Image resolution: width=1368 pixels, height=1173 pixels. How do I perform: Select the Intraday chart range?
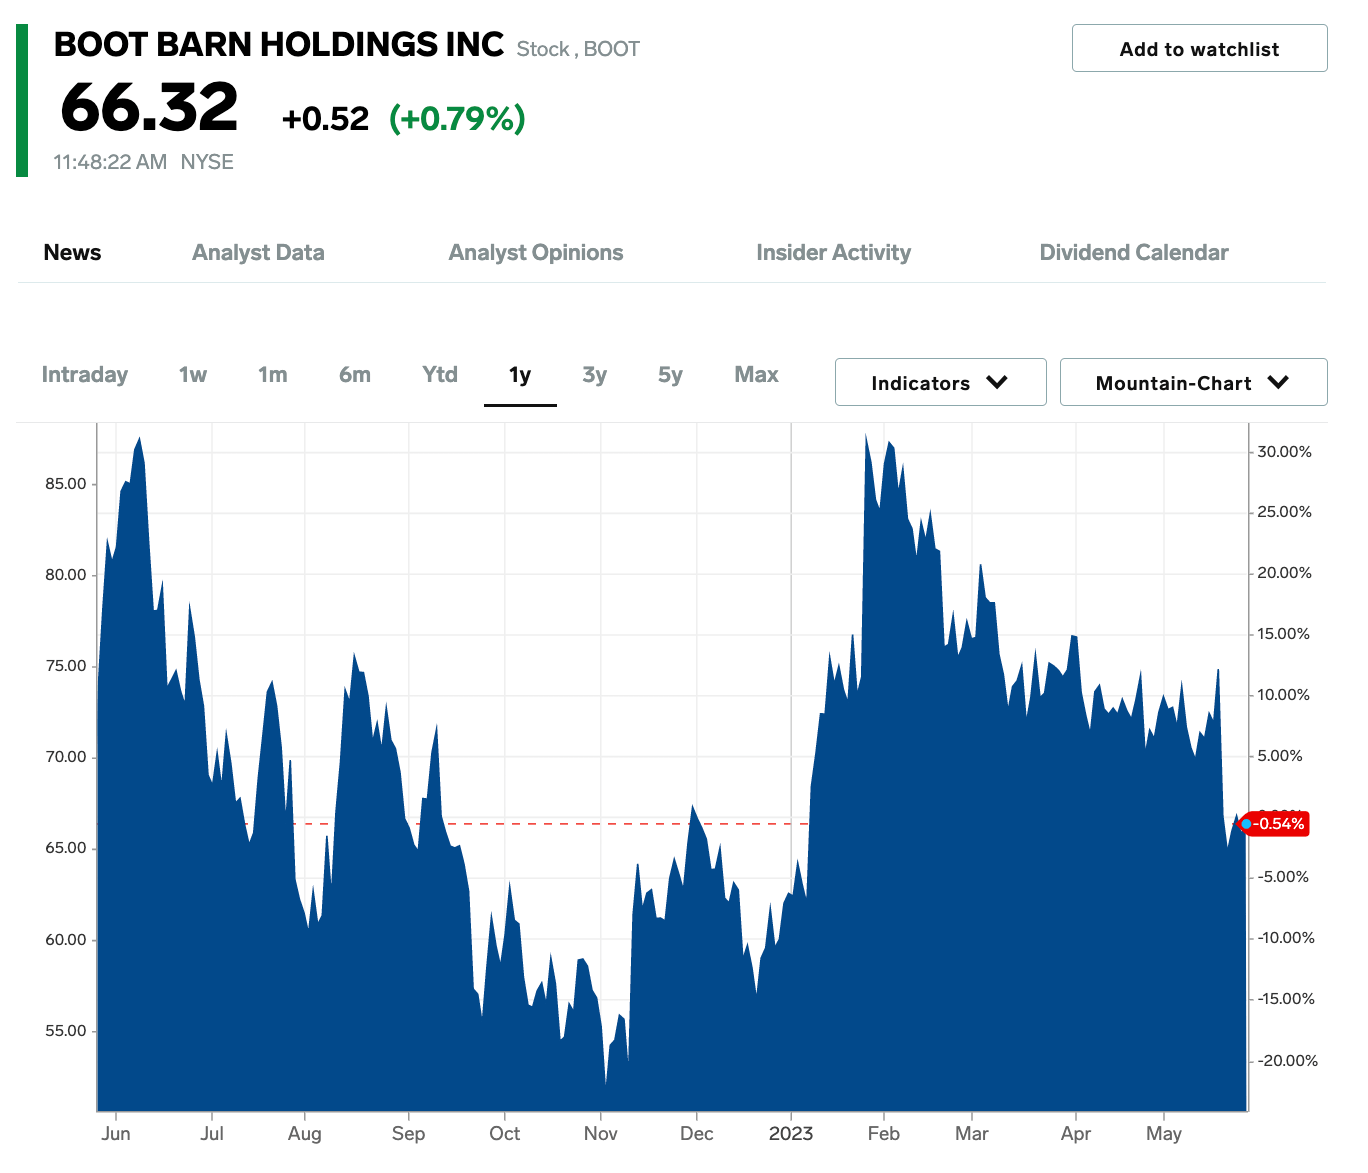coord(85,374)
